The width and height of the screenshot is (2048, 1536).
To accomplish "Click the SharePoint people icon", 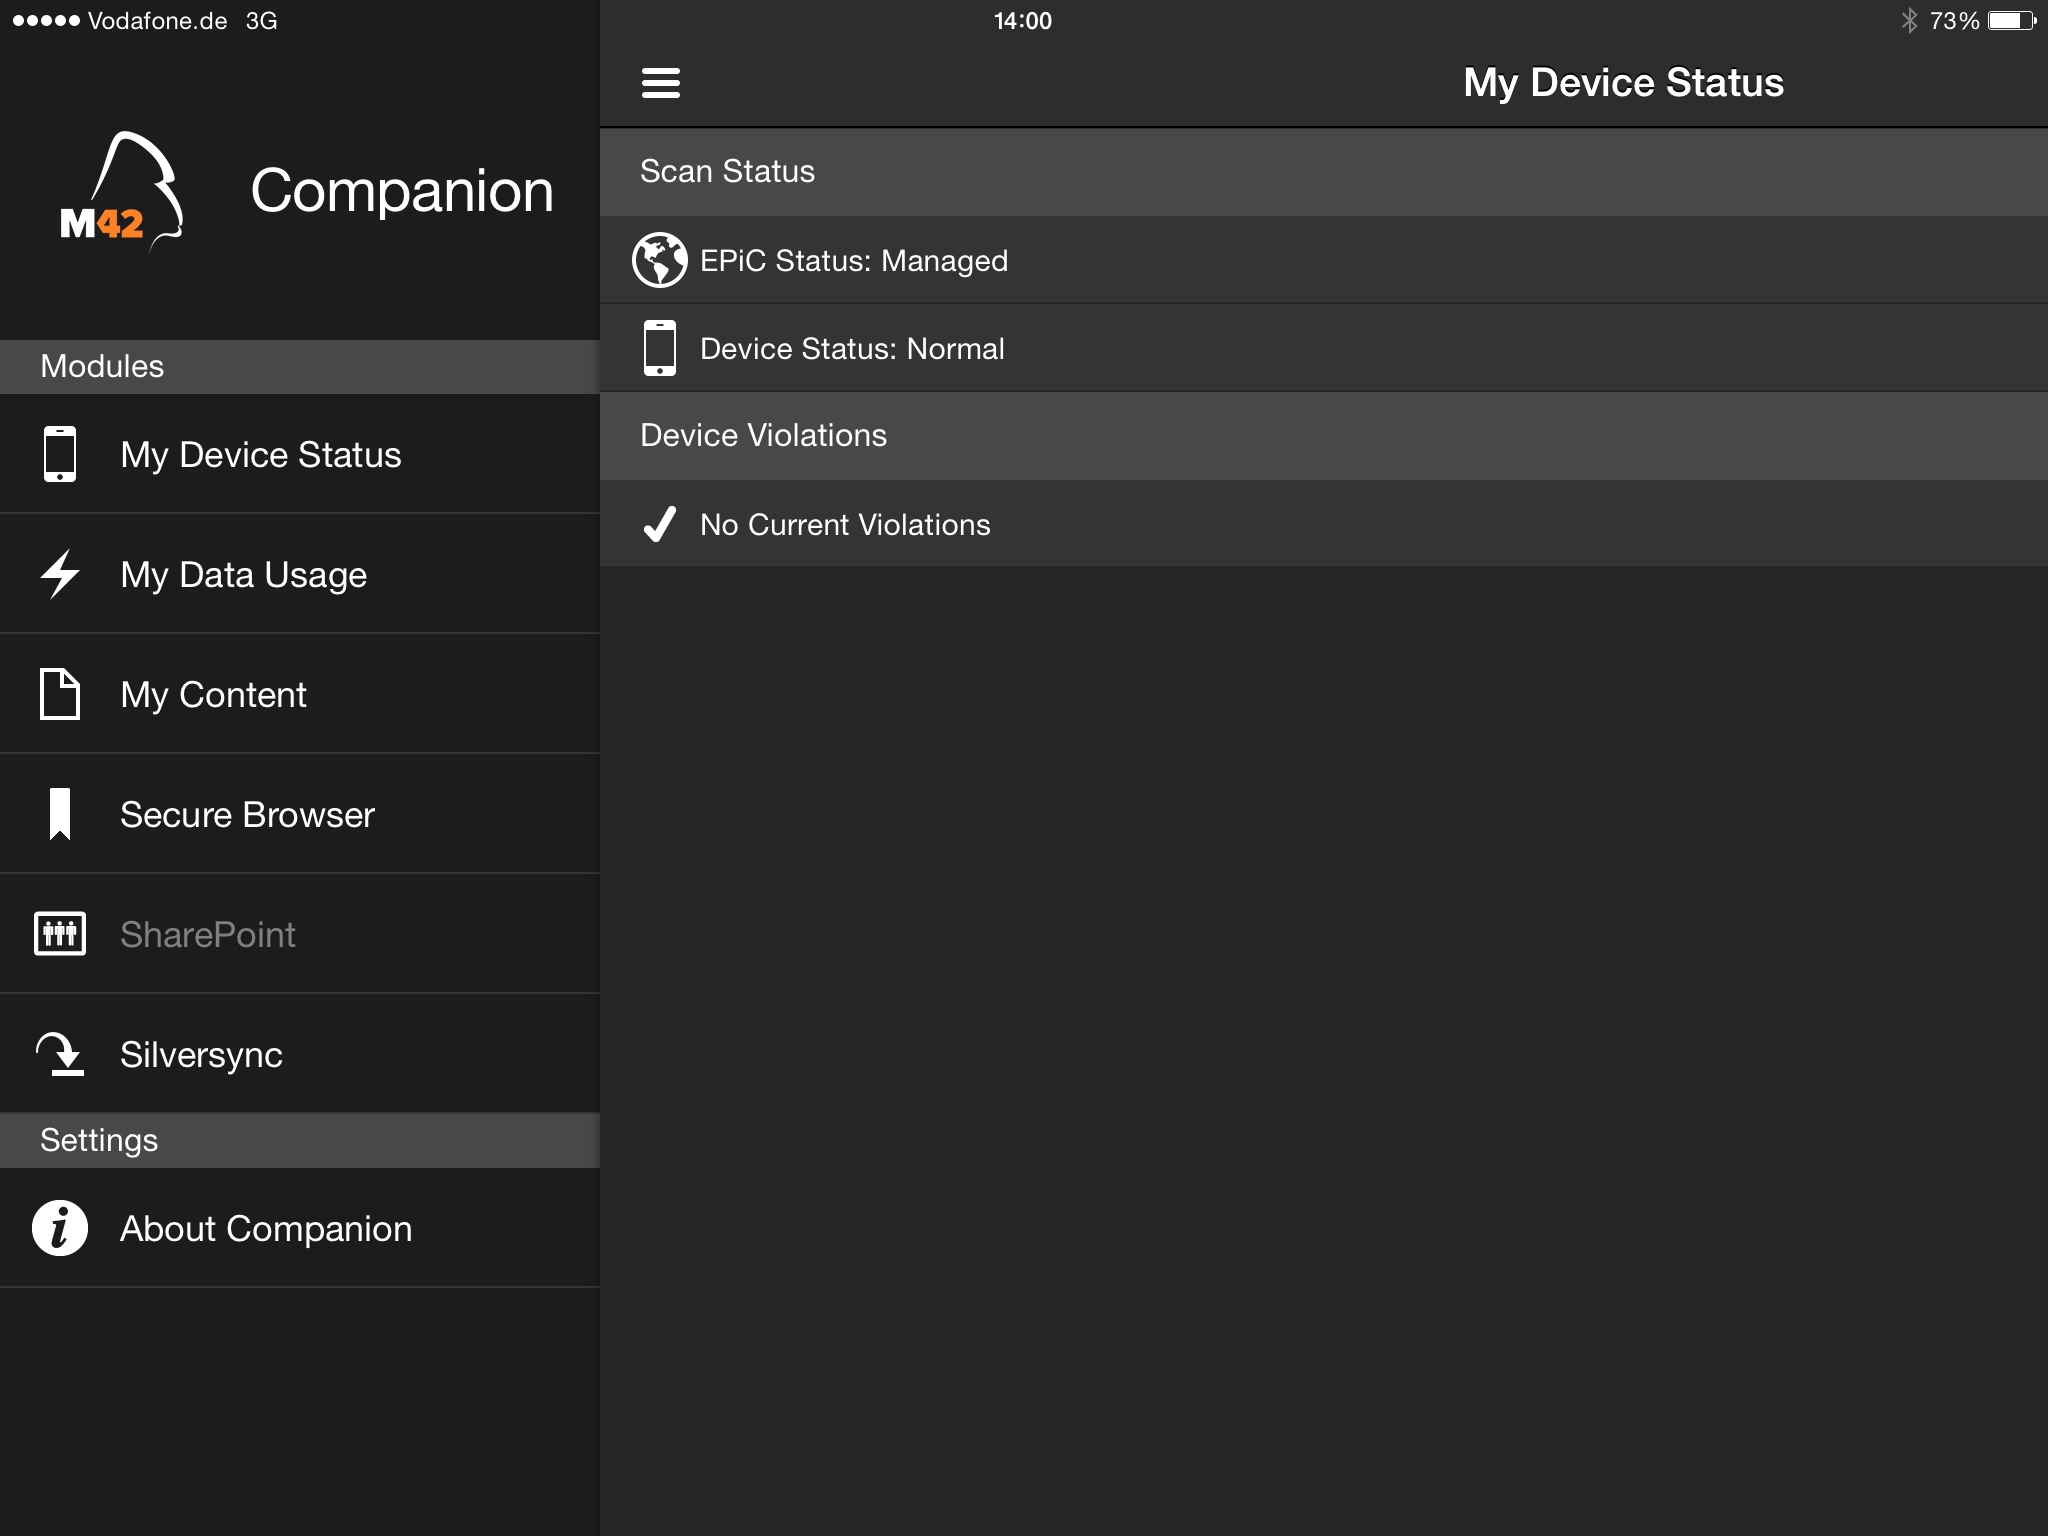I will click(x=60, y=934).
